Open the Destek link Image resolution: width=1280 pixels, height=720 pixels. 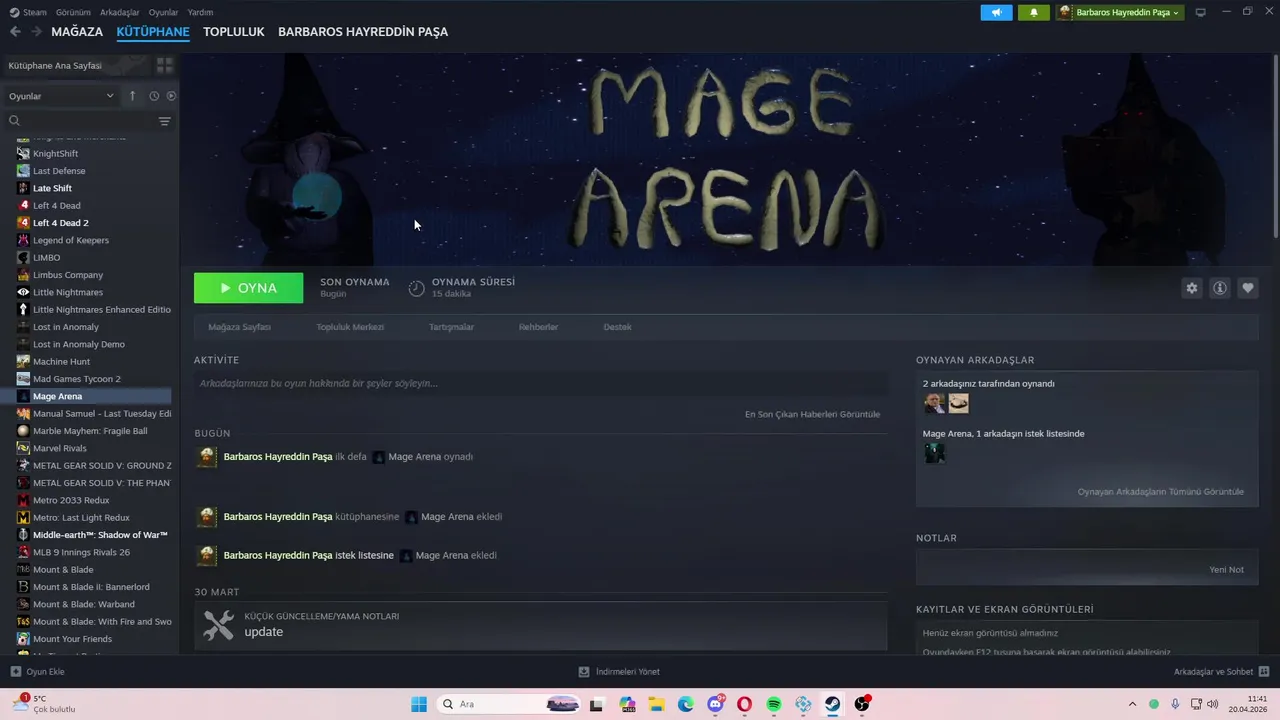click(x=617, y=327)
